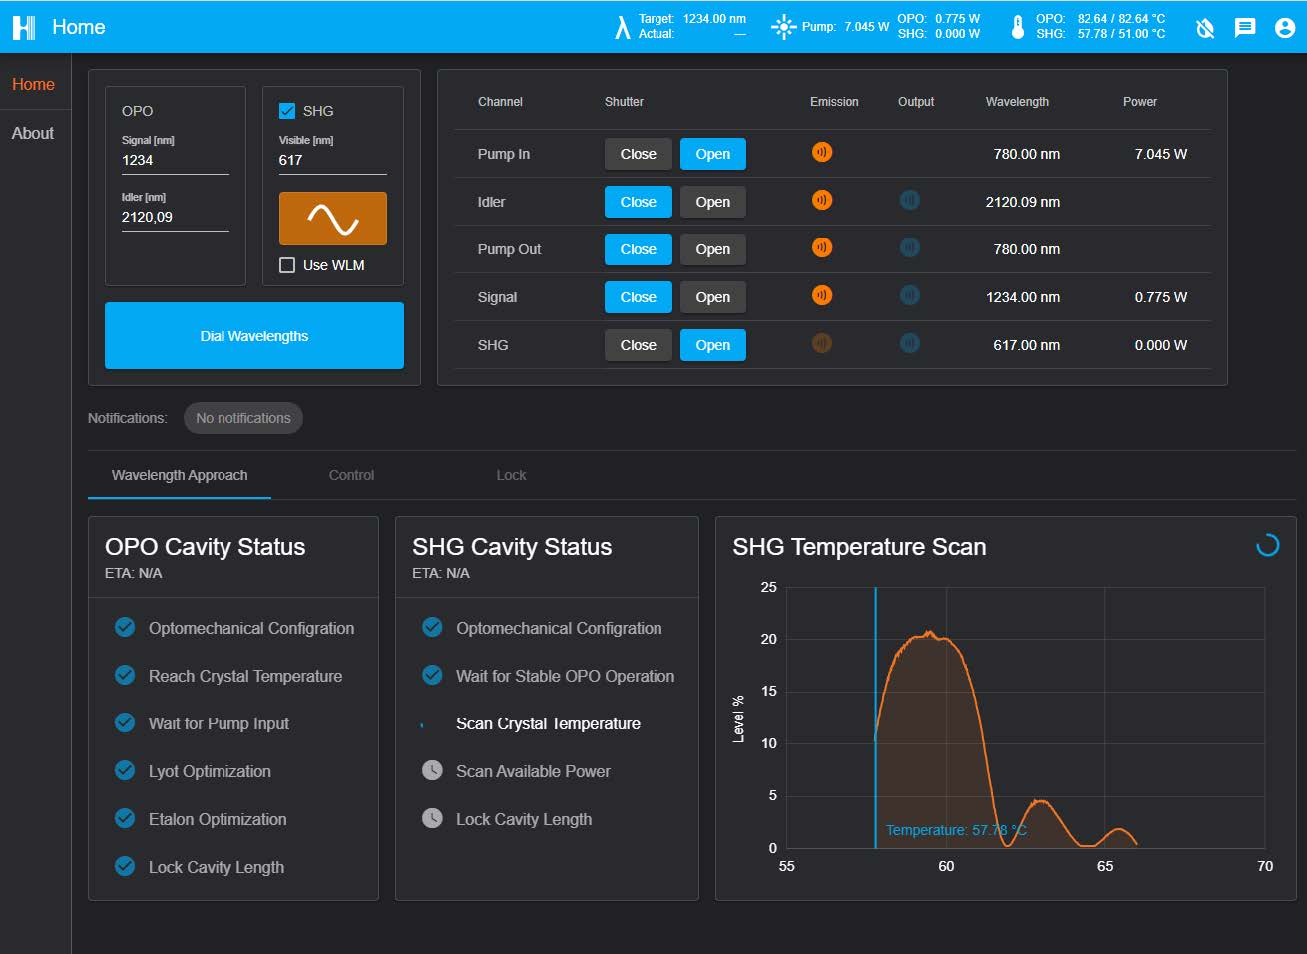Click the crossed-out water drop icon
The image size is (1307, 954).
1205,28
